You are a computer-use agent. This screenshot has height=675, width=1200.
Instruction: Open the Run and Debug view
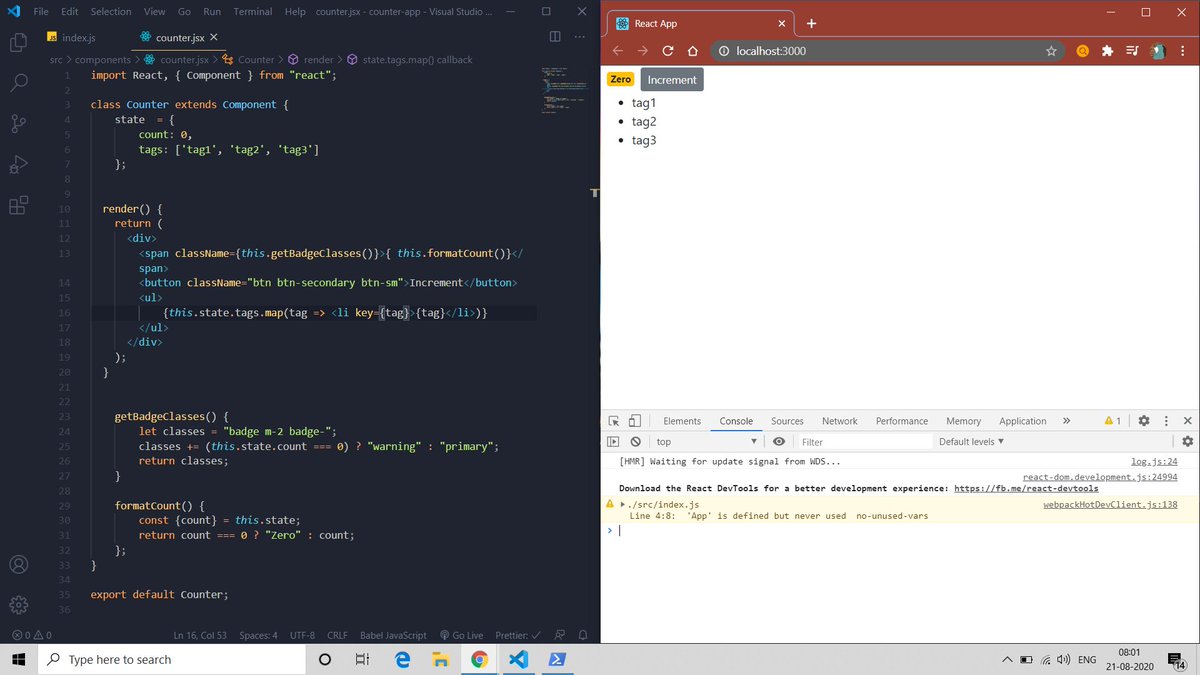point(18,164)
